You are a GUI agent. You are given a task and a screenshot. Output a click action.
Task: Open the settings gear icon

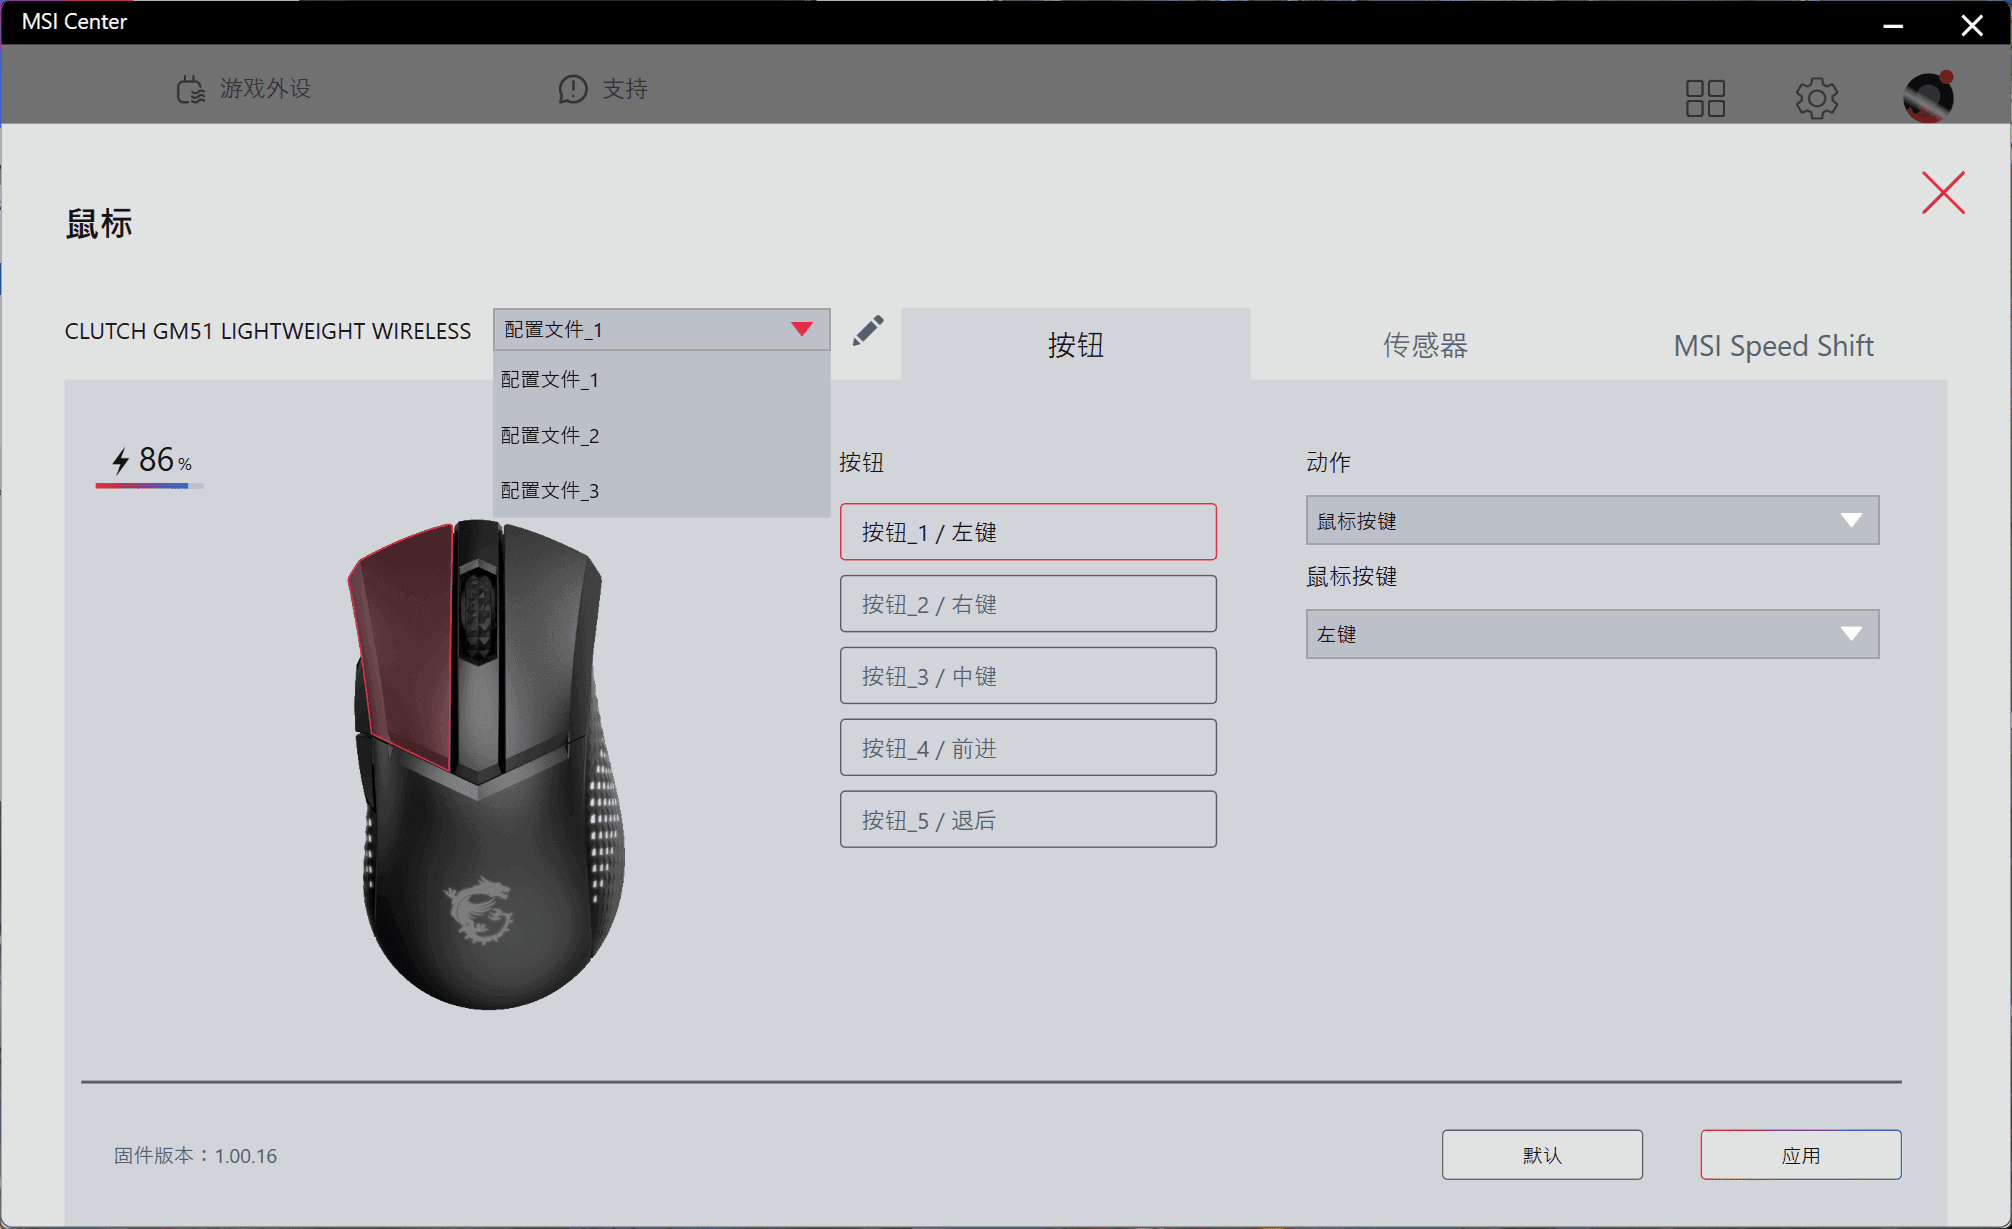[1816, 98]
